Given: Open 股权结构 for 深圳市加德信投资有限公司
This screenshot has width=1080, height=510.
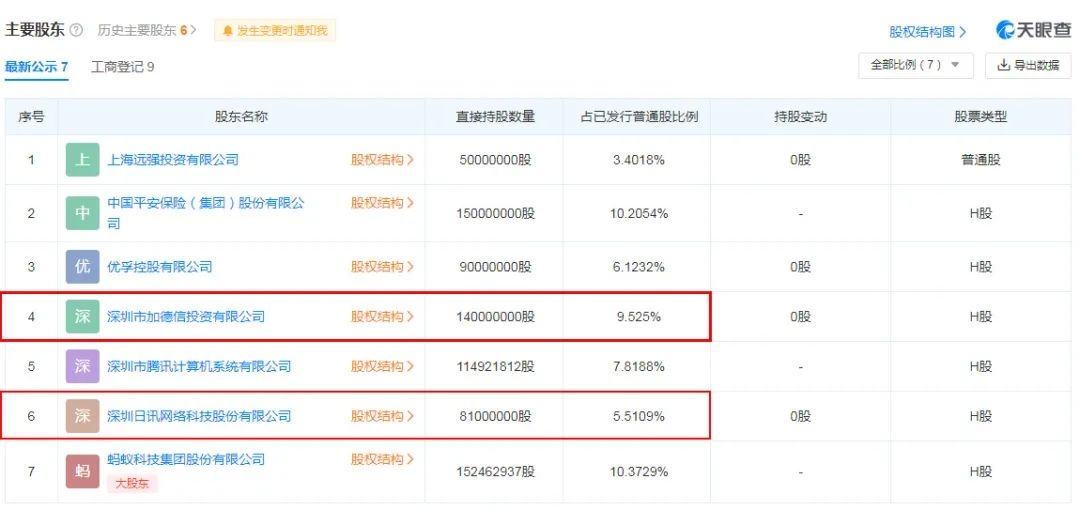Looking at the screenshot, I should pyautogui.click(x=382, y=316).
